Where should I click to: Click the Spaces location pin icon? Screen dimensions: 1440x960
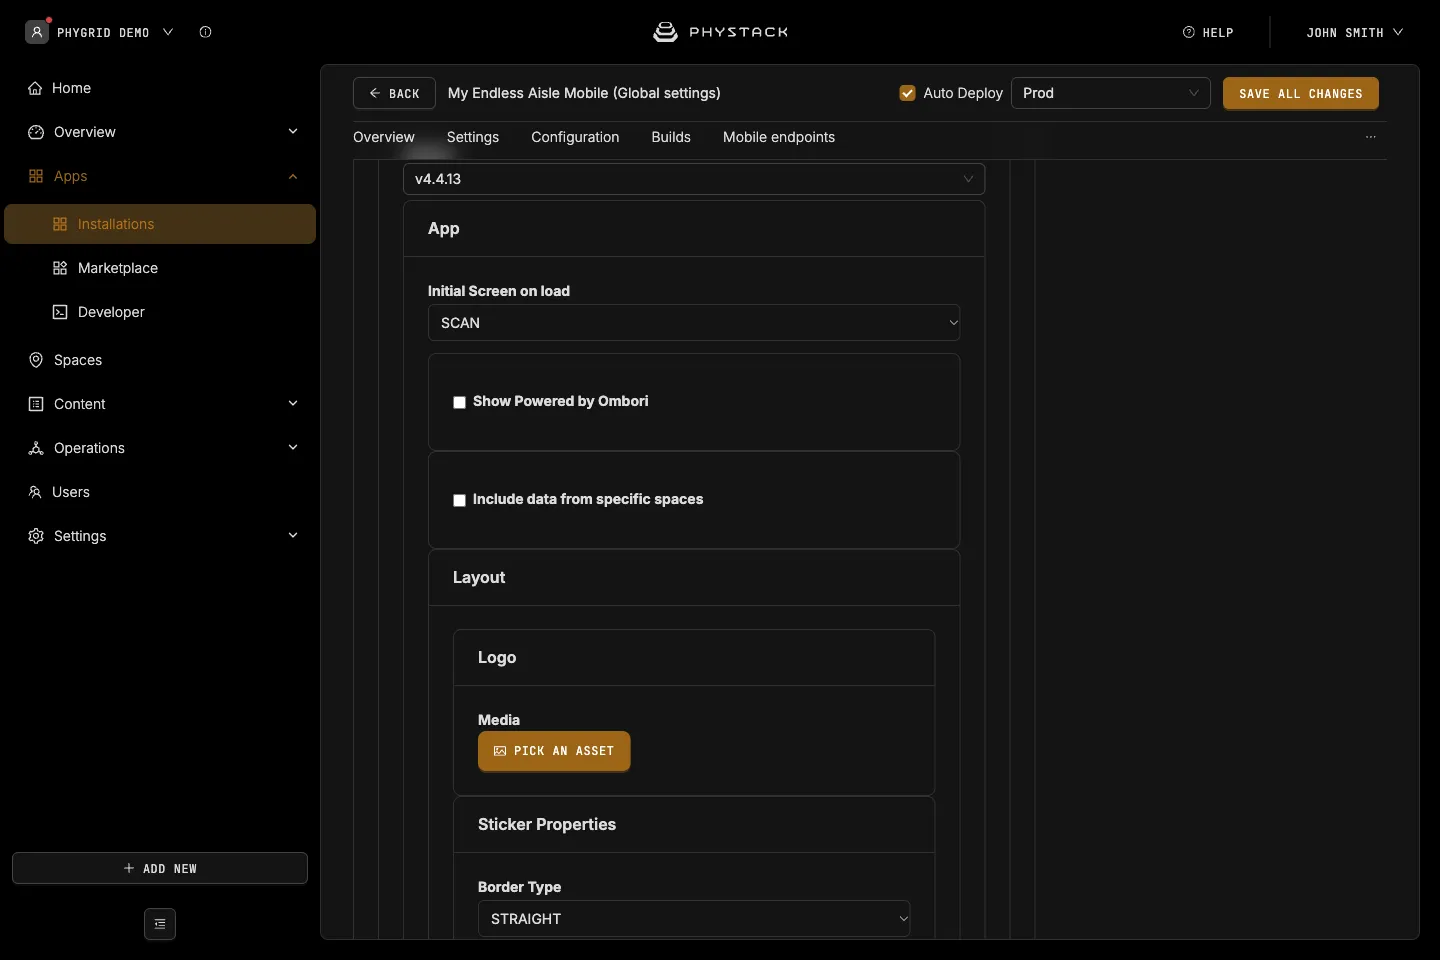36,360
